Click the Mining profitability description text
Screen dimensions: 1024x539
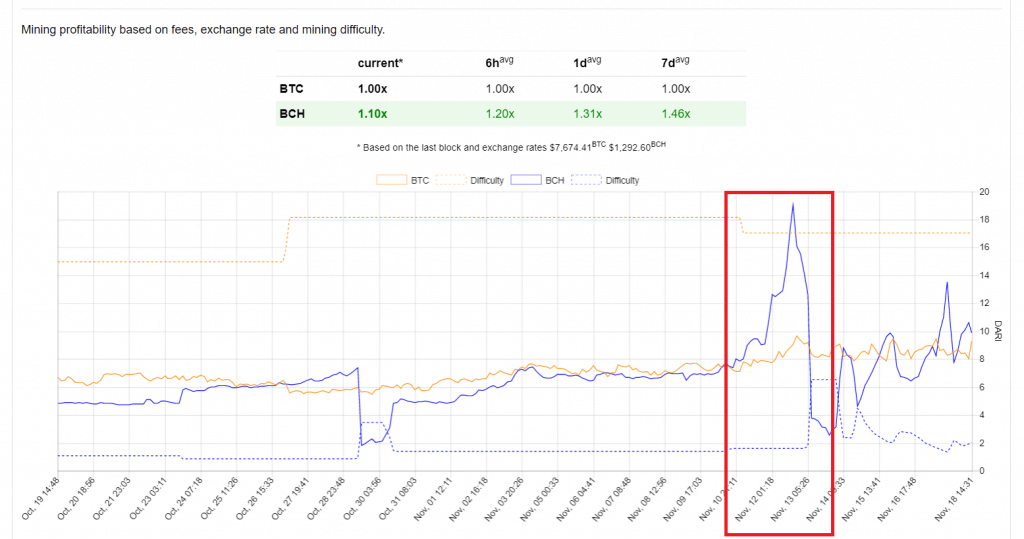(203, 29)
